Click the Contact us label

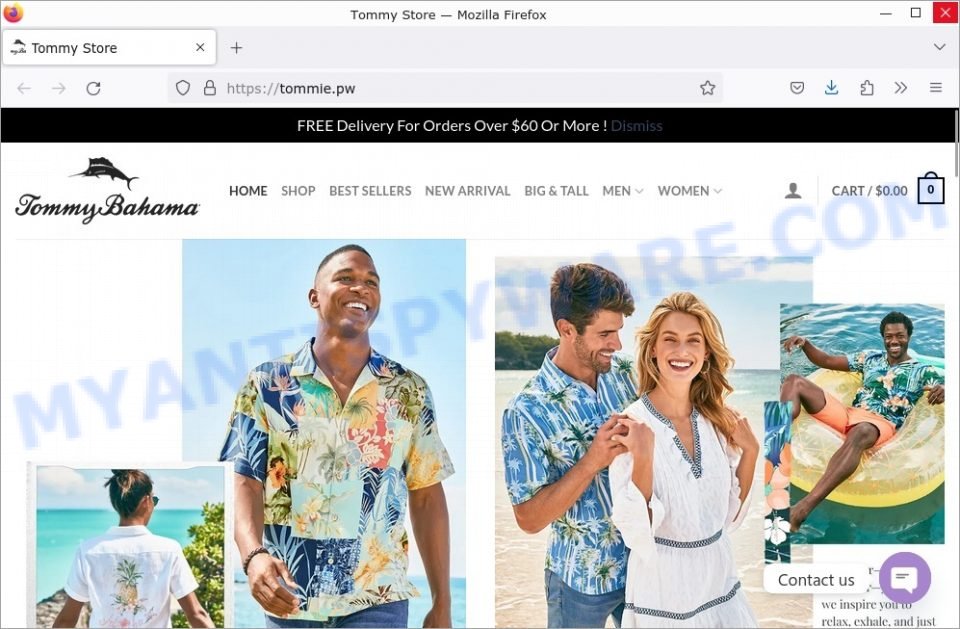(816, 580)
